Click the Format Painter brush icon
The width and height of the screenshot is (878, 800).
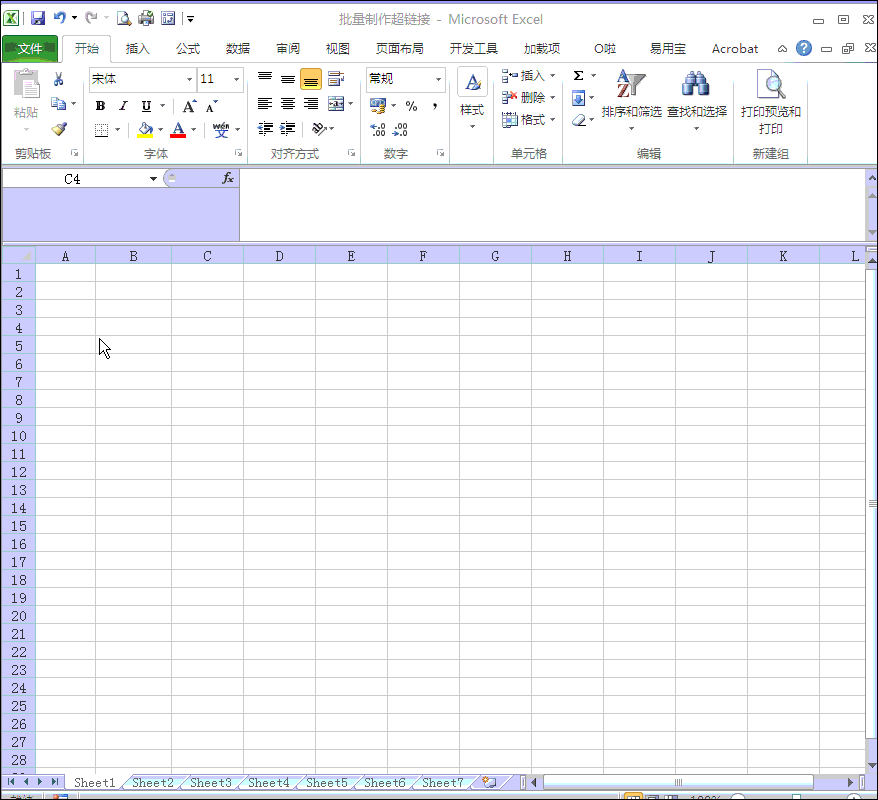point(59,129)
